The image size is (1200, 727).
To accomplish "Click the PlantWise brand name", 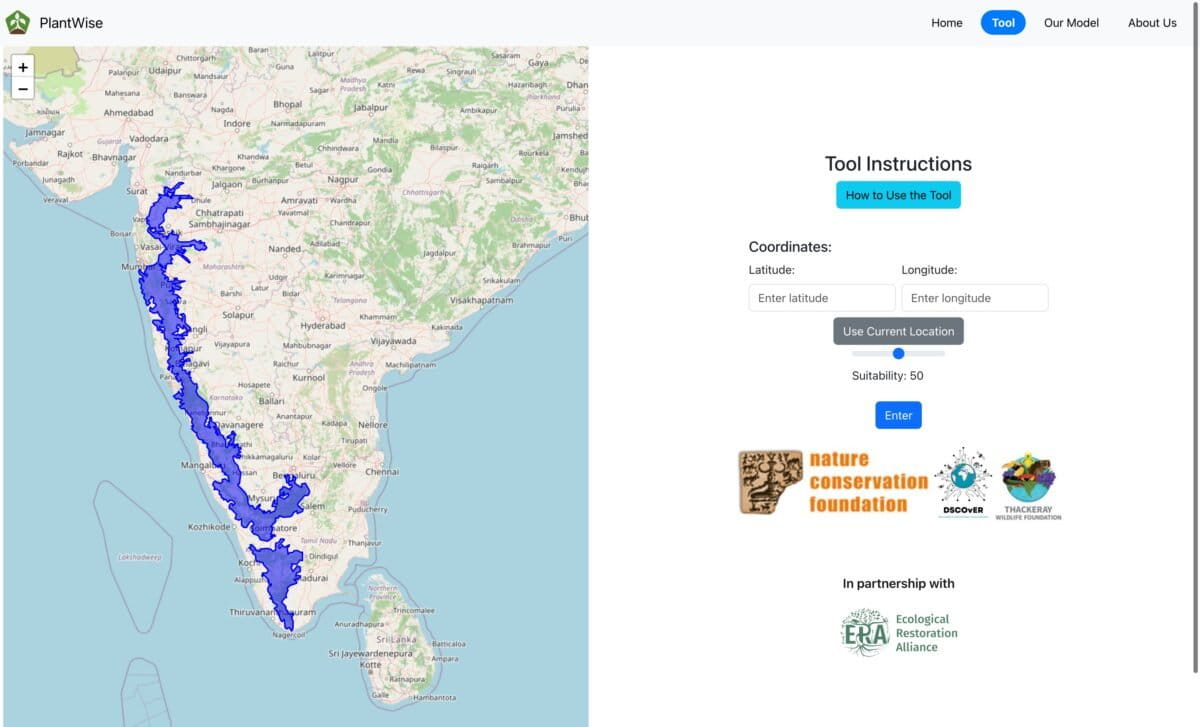I will click(71, 23).
